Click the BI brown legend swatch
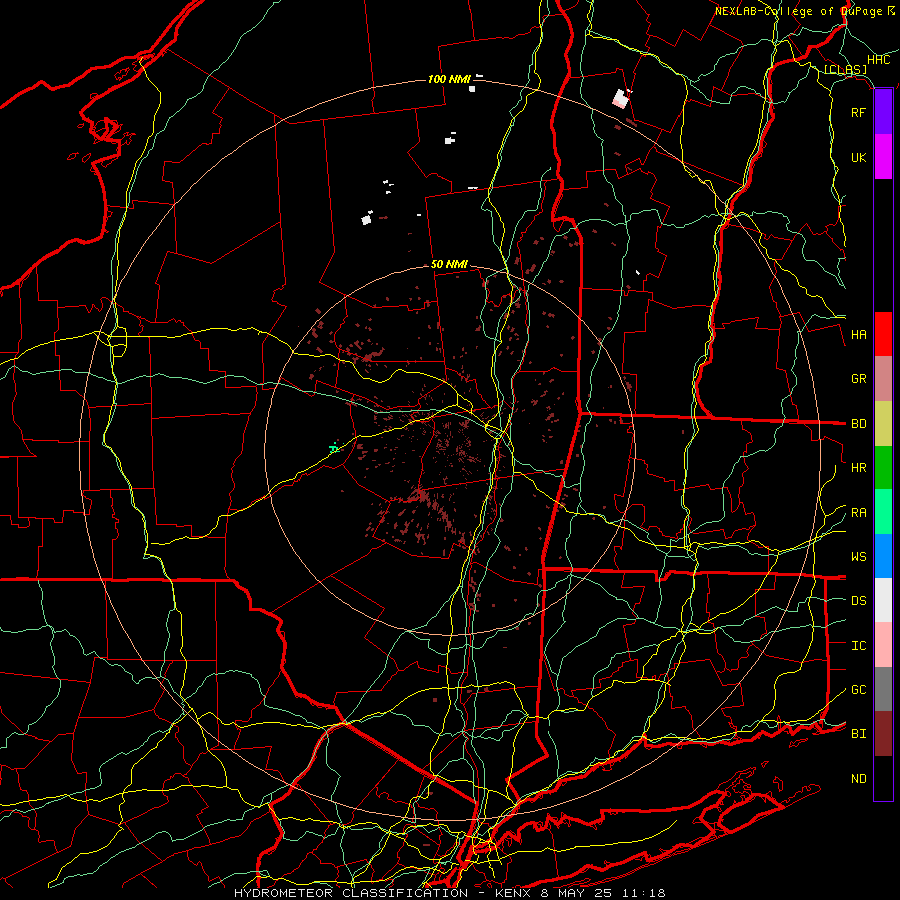The height and width of the screenshot is (900, 900). point(883,734)
